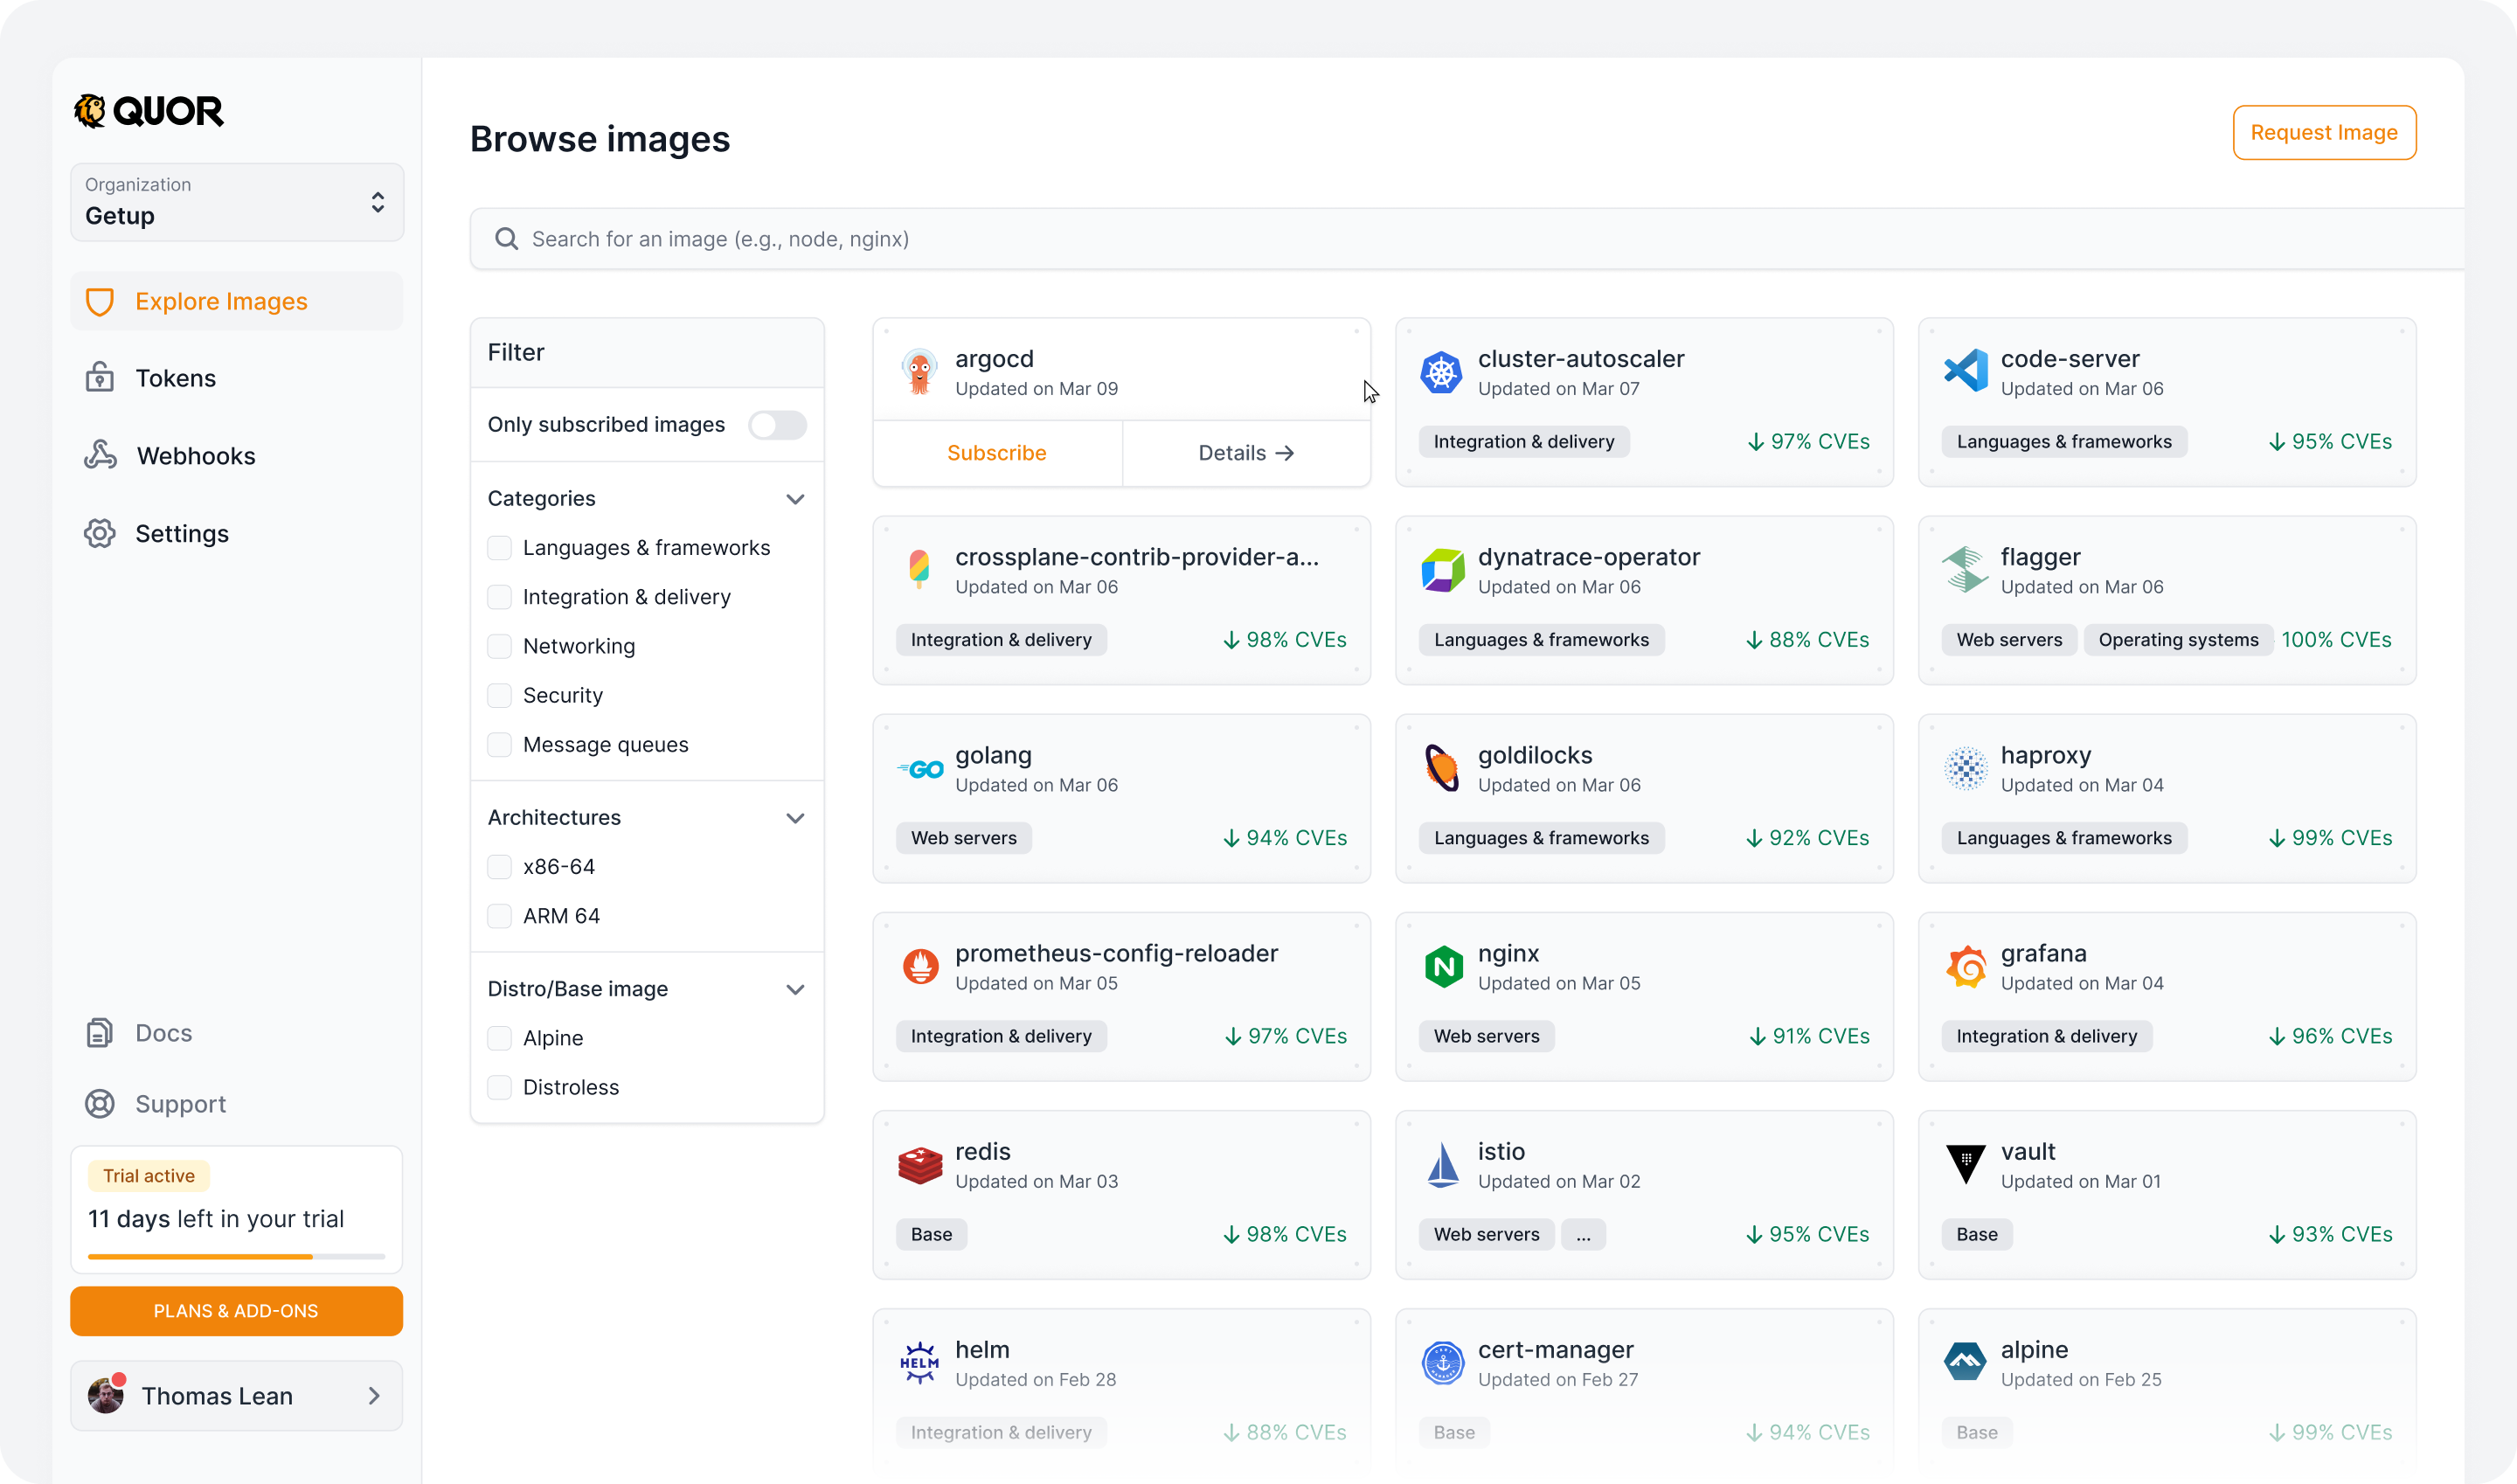Check the Security category checkbox
2517x1484 pixels.
click(x=499, y=695)
